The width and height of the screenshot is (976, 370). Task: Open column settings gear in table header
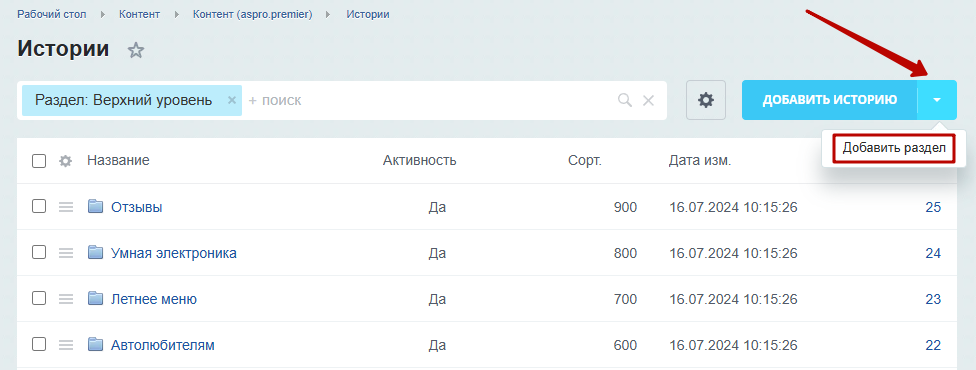(x=65, y=161)
